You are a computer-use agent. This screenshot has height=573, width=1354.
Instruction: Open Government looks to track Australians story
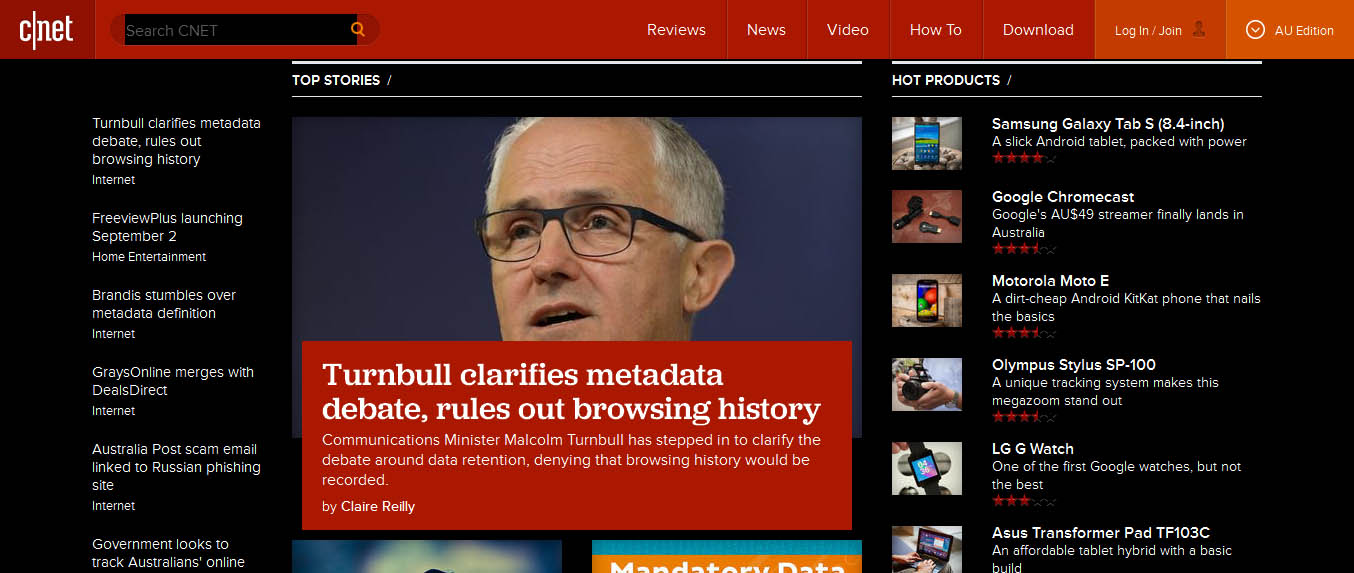tap(168, 553)
